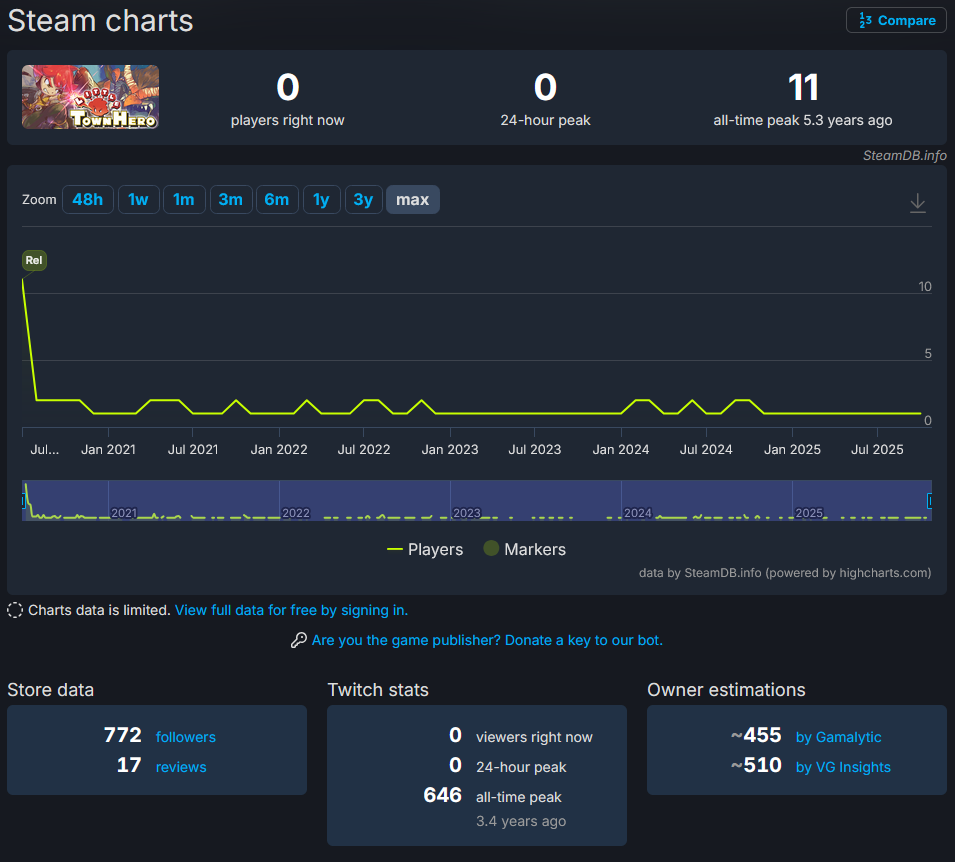
Task: Download chart data via arrow icon
Action: [917, 202]
